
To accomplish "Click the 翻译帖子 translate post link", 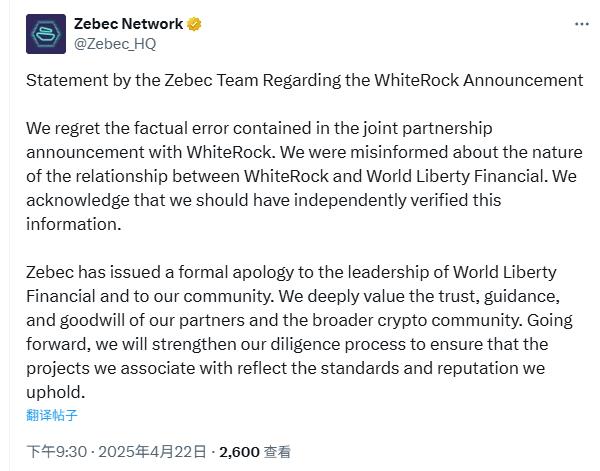I will (x=52, y=415).
